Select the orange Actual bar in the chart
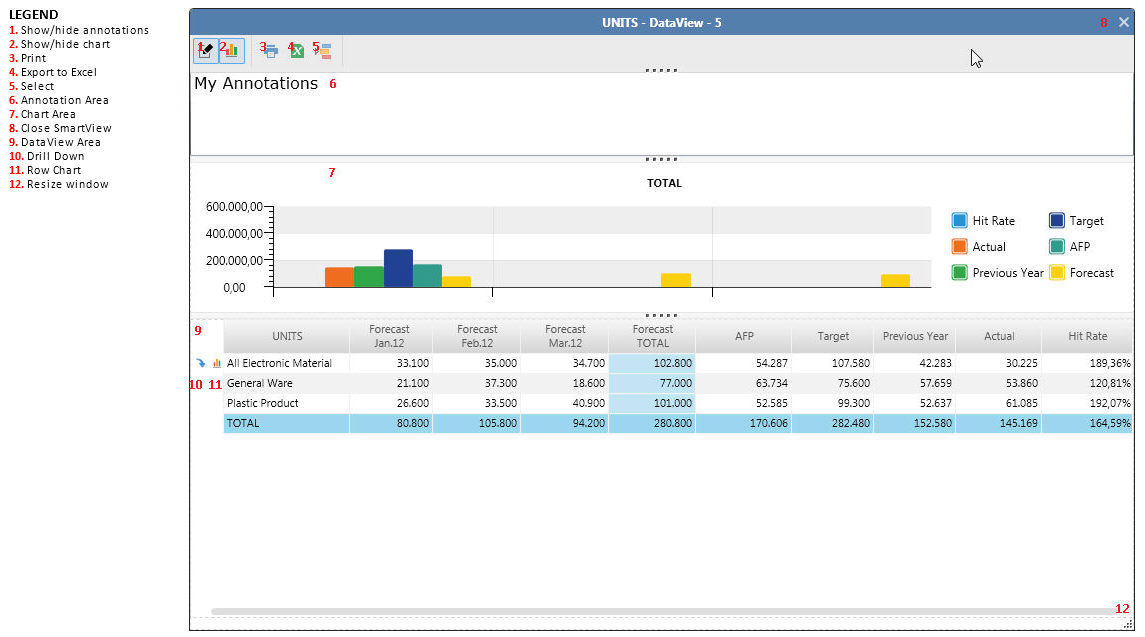1145x637 pixels. [340, 277]
